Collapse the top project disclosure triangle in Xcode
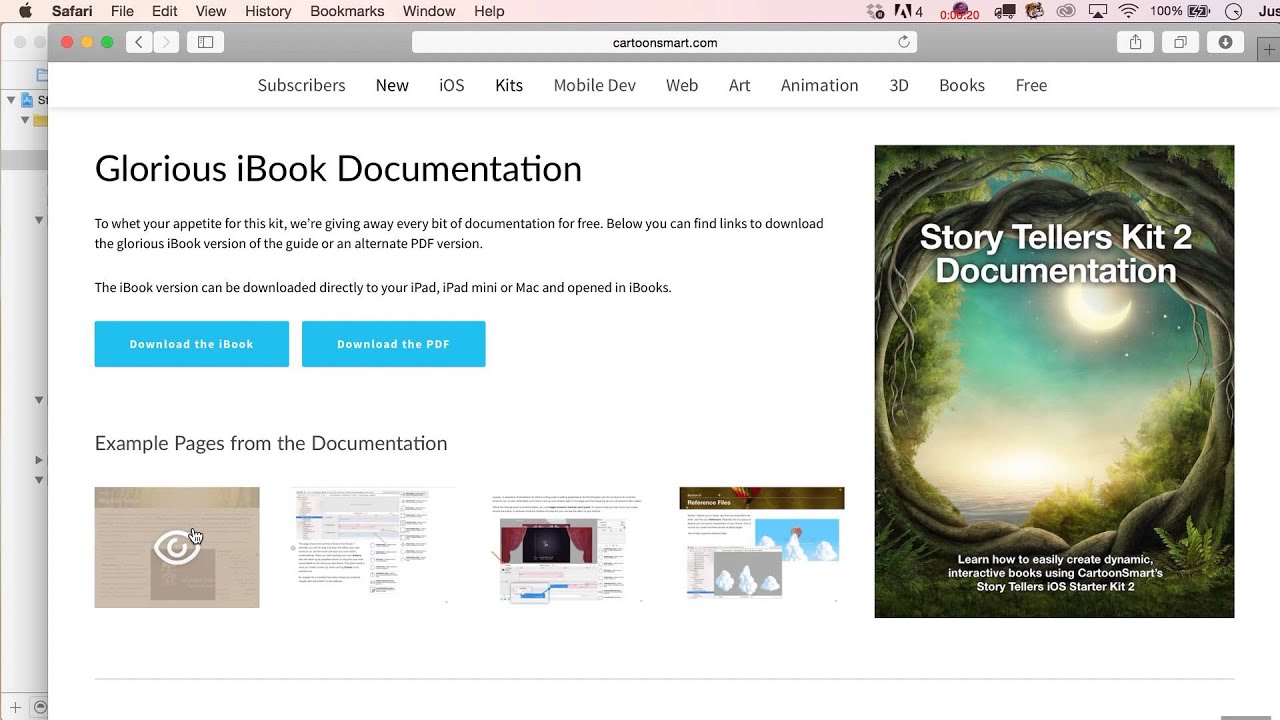1280x720 pixels. coord(11,100)
